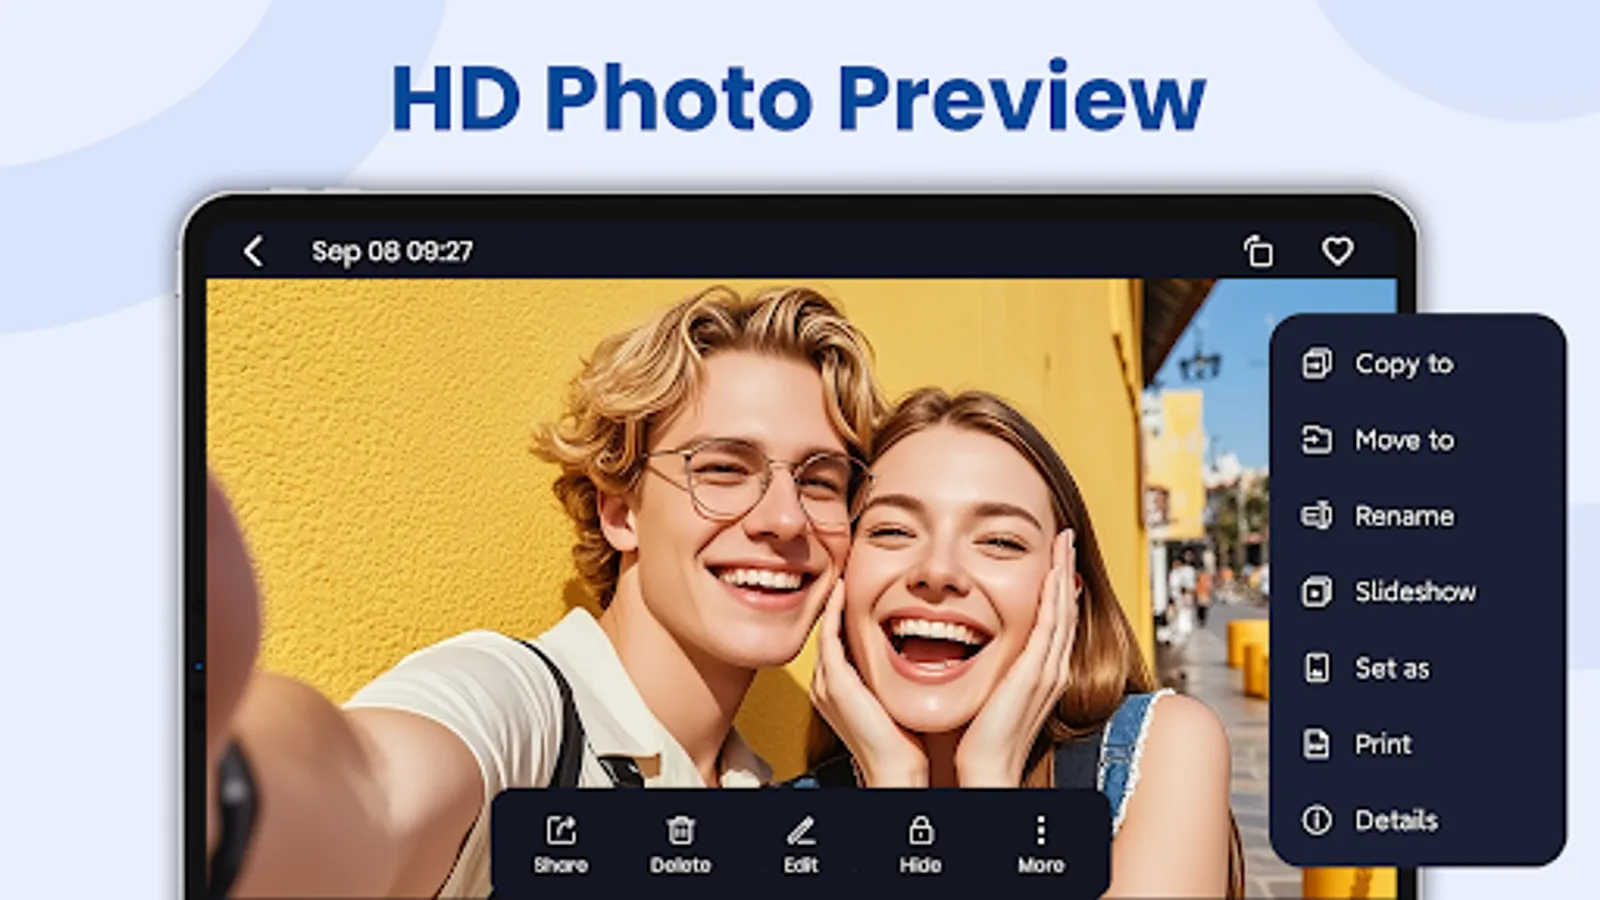Click the back arrow to exit preview
Screen dimensions: 1600x900
(253, 252)
